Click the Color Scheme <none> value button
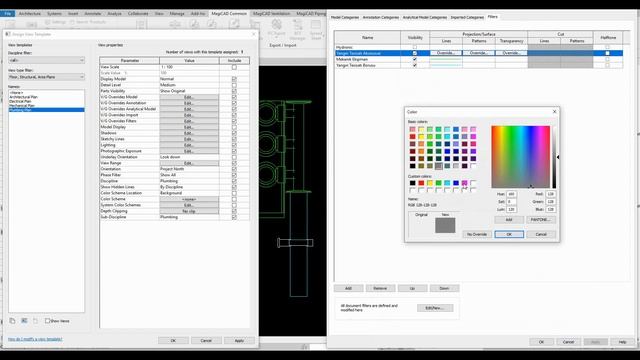640x360 pixels. (x=189, y=199)
